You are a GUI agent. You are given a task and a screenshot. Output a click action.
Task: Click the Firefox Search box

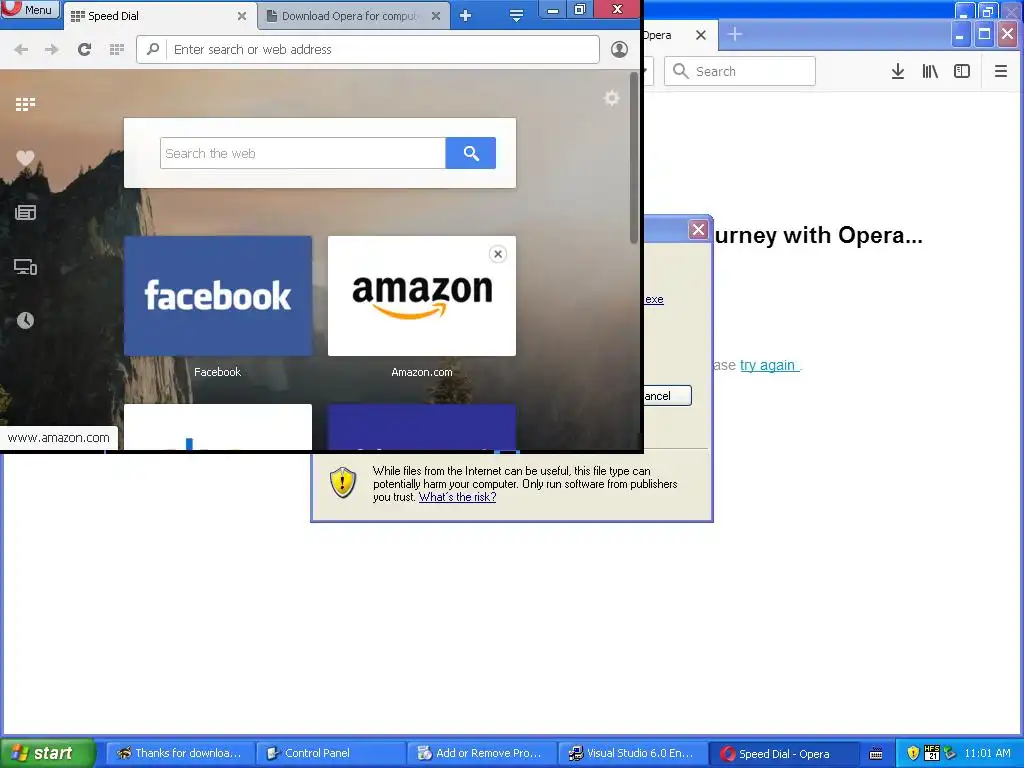click(740, 71)
